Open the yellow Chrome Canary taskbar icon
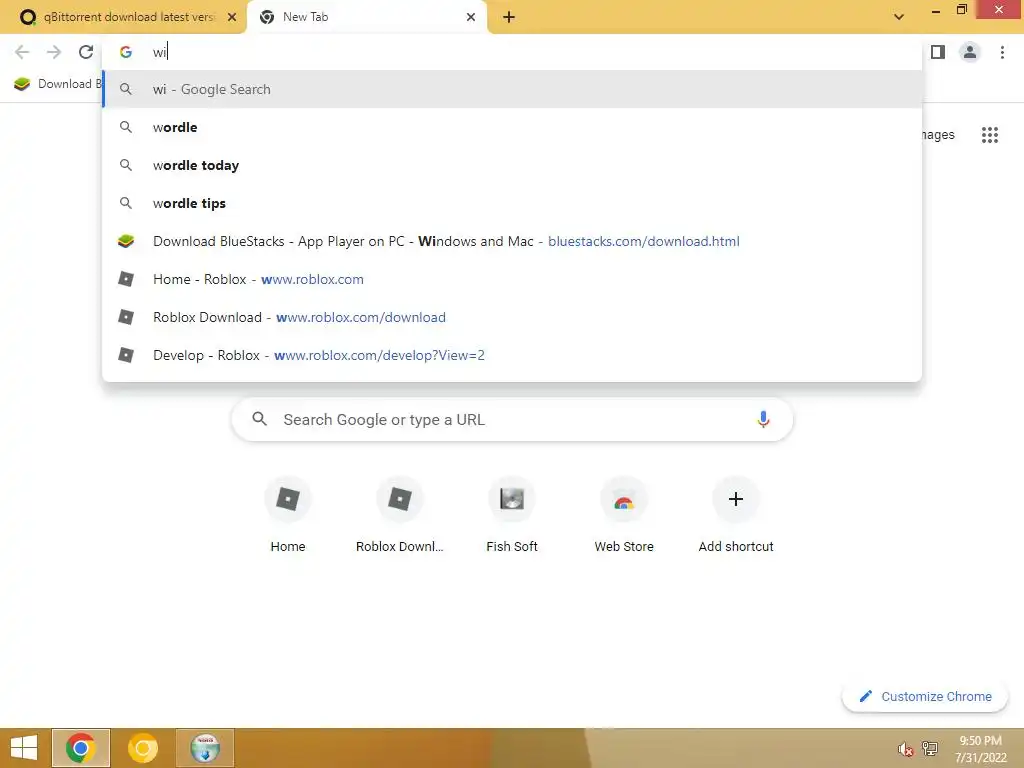1024x768 pixels. (142, 748)
